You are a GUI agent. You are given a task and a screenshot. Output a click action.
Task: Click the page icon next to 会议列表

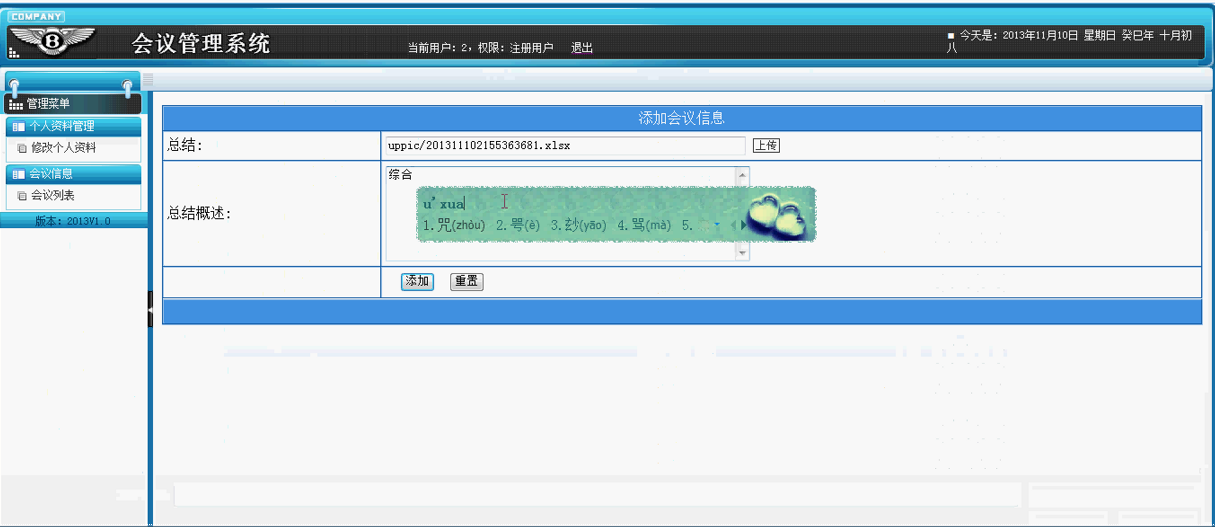click(x=22, y=197)
